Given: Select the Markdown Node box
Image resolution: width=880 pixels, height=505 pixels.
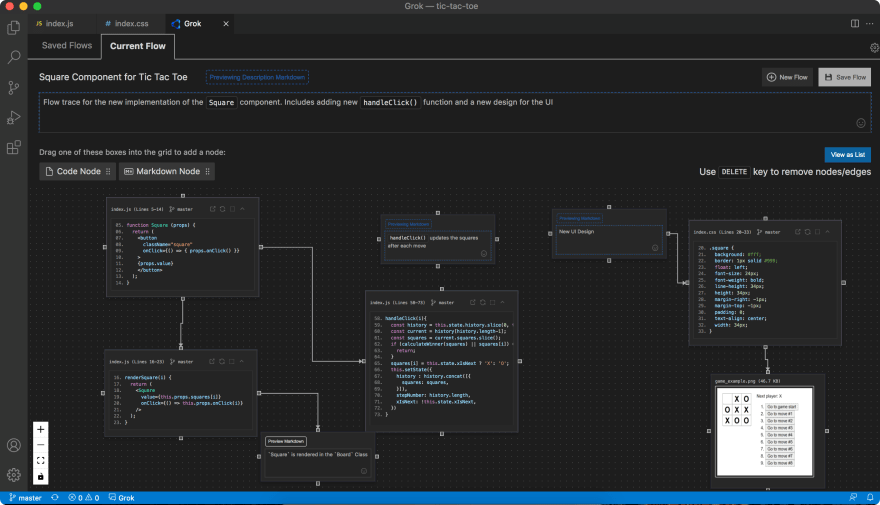Looking at the screenshot, I should click(167, 171).
